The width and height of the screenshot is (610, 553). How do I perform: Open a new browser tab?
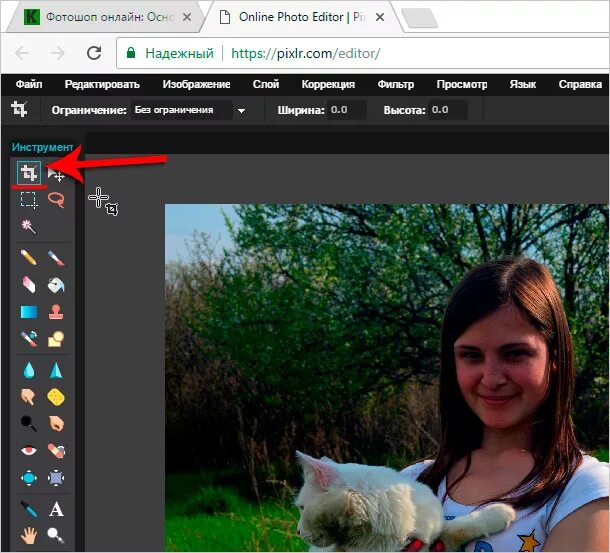point(419,18)
